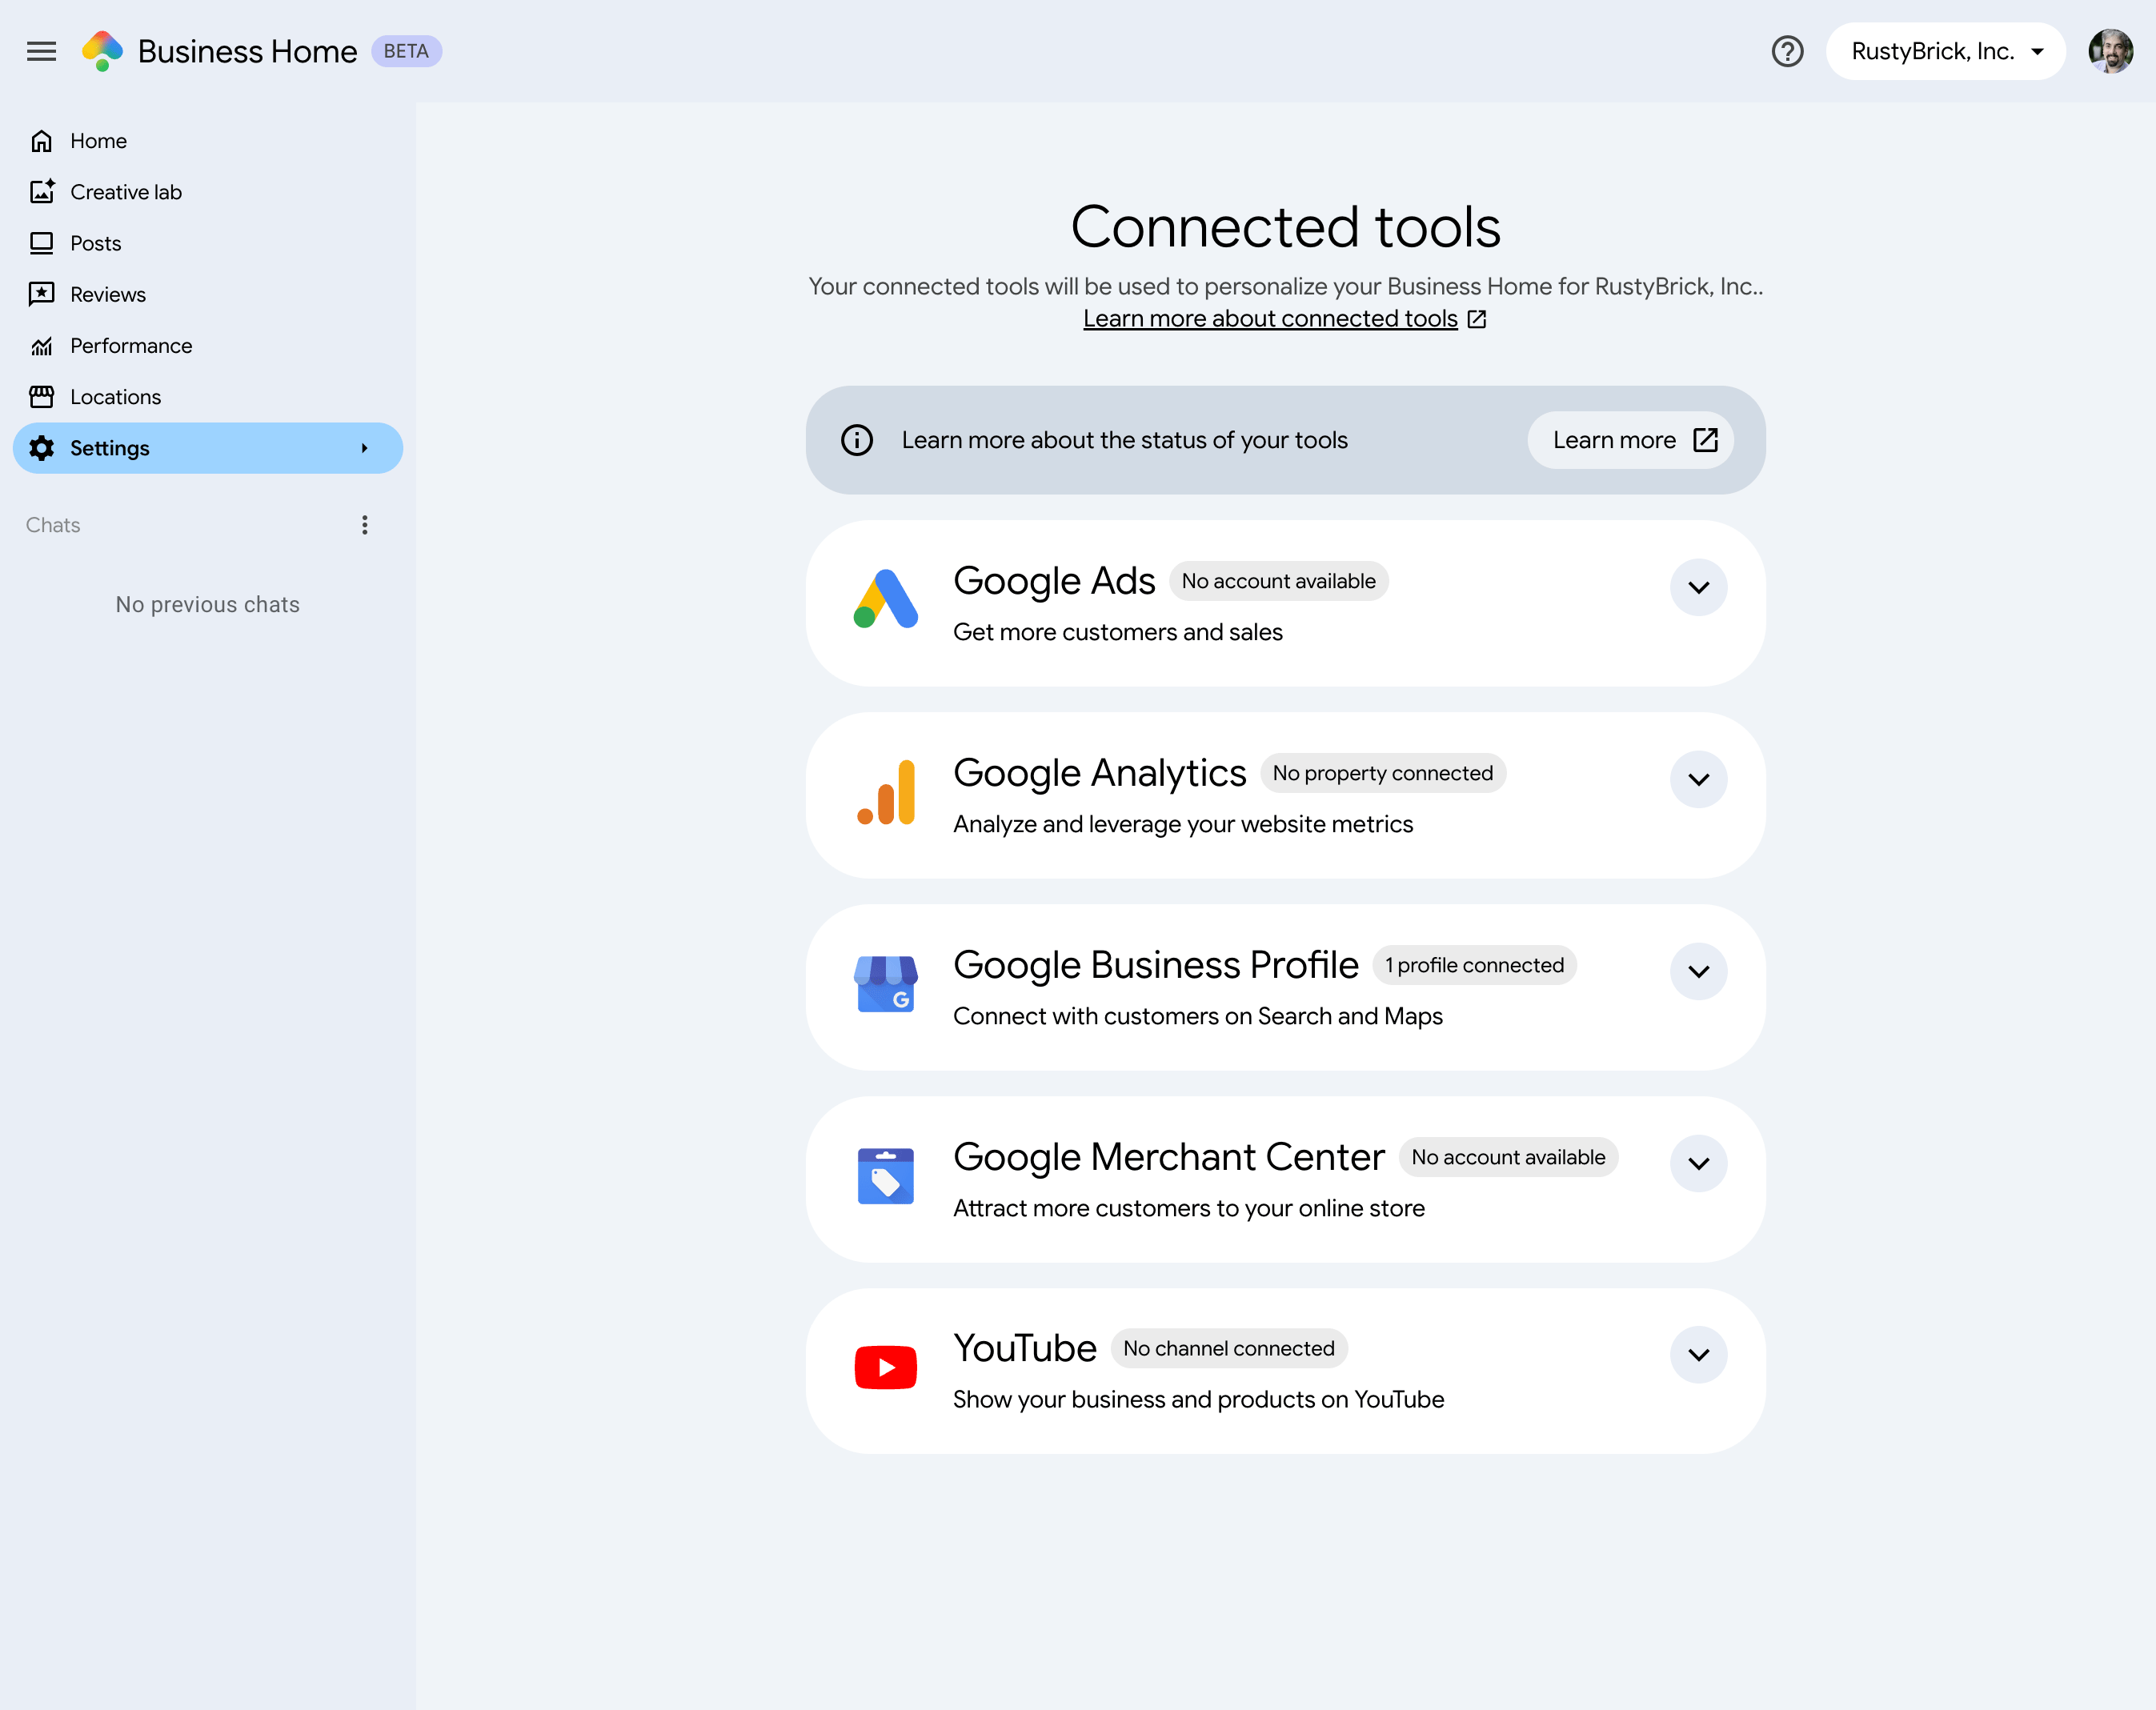Open the user profile avatar
This screenshot has width=2156, height=1710.
click(2110, 51)
